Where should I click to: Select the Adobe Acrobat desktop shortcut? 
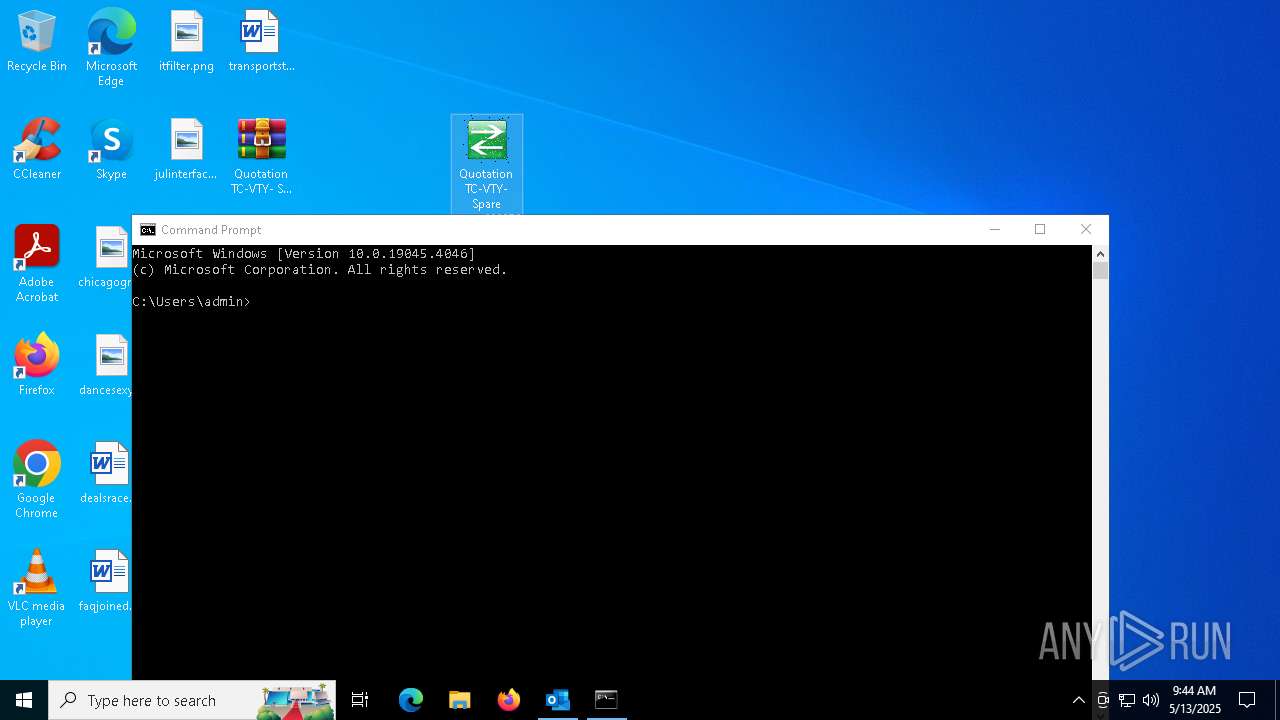pos(37,264)
